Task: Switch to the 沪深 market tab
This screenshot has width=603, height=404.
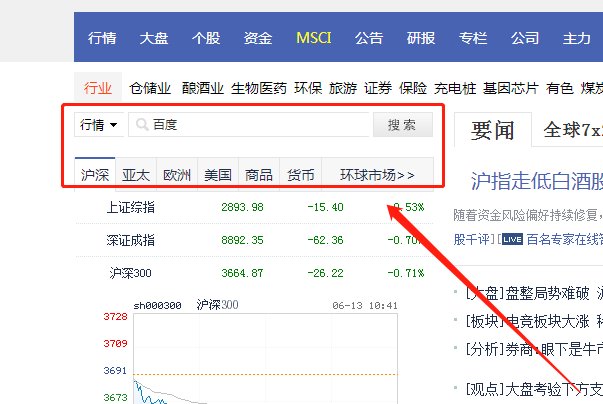Action: pyautogui.click(x=95, y=175)
